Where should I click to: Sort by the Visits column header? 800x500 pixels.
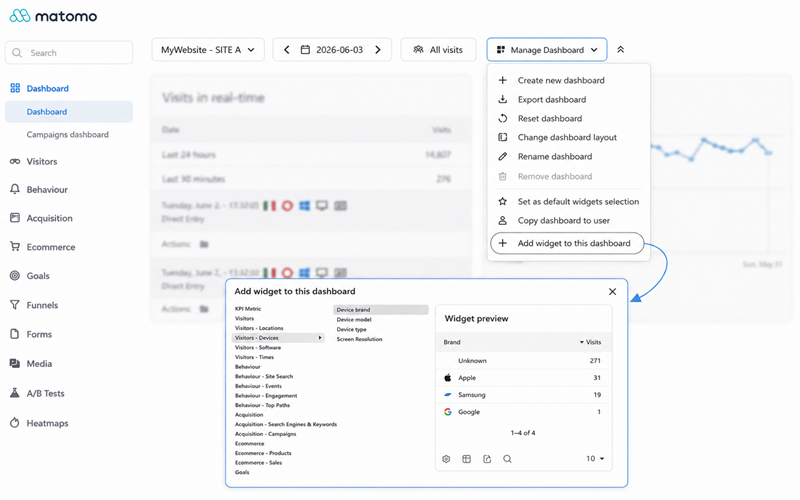(x=590, y=342)
